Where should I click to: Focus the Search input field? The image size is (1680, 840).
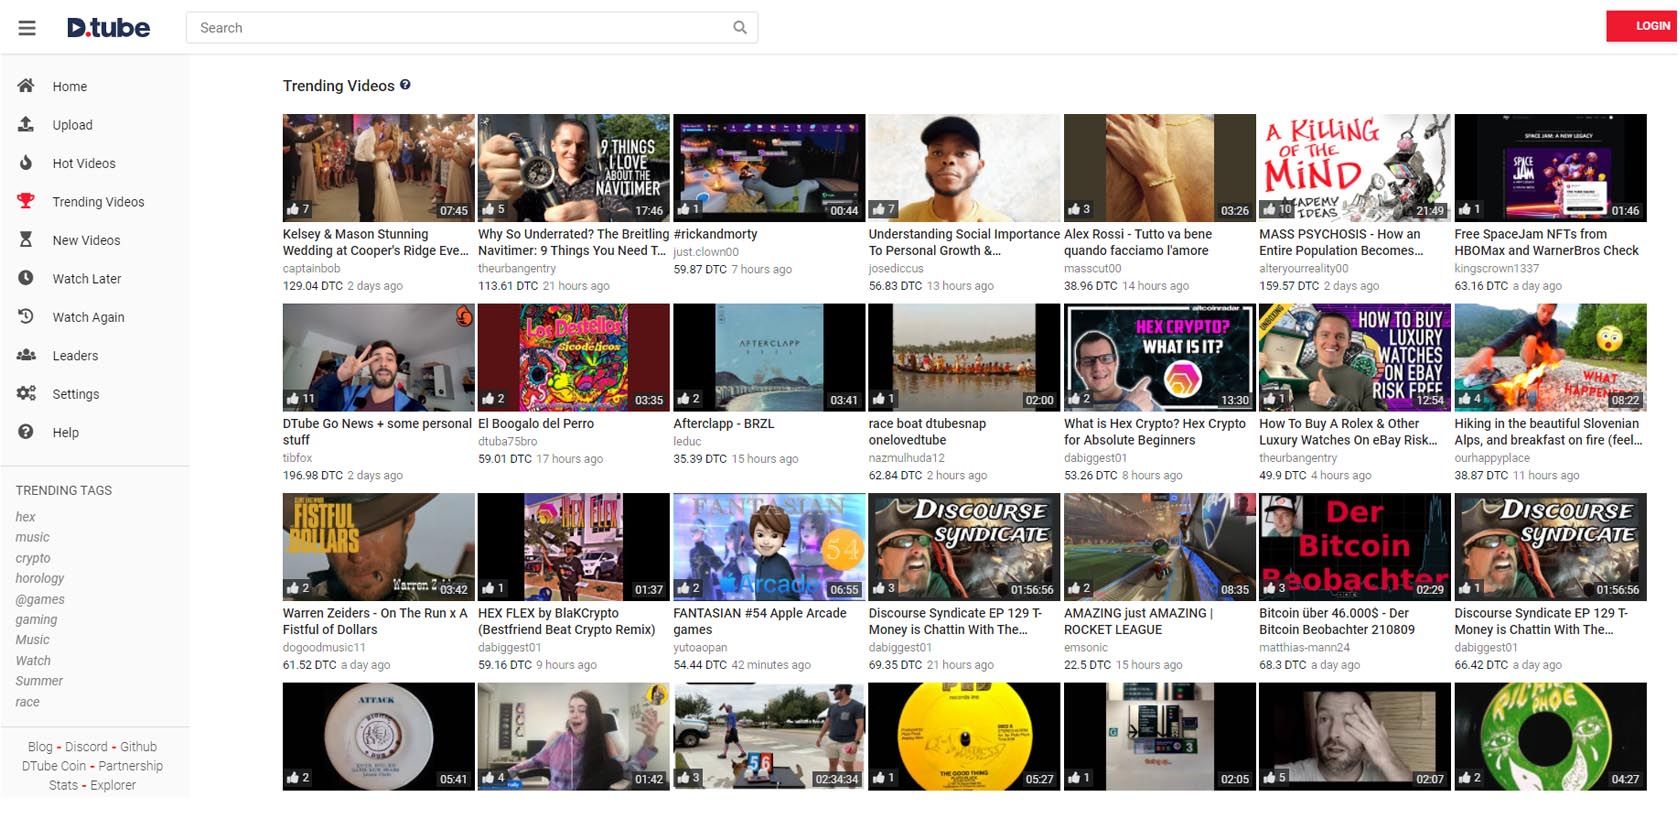pos(460,28)
